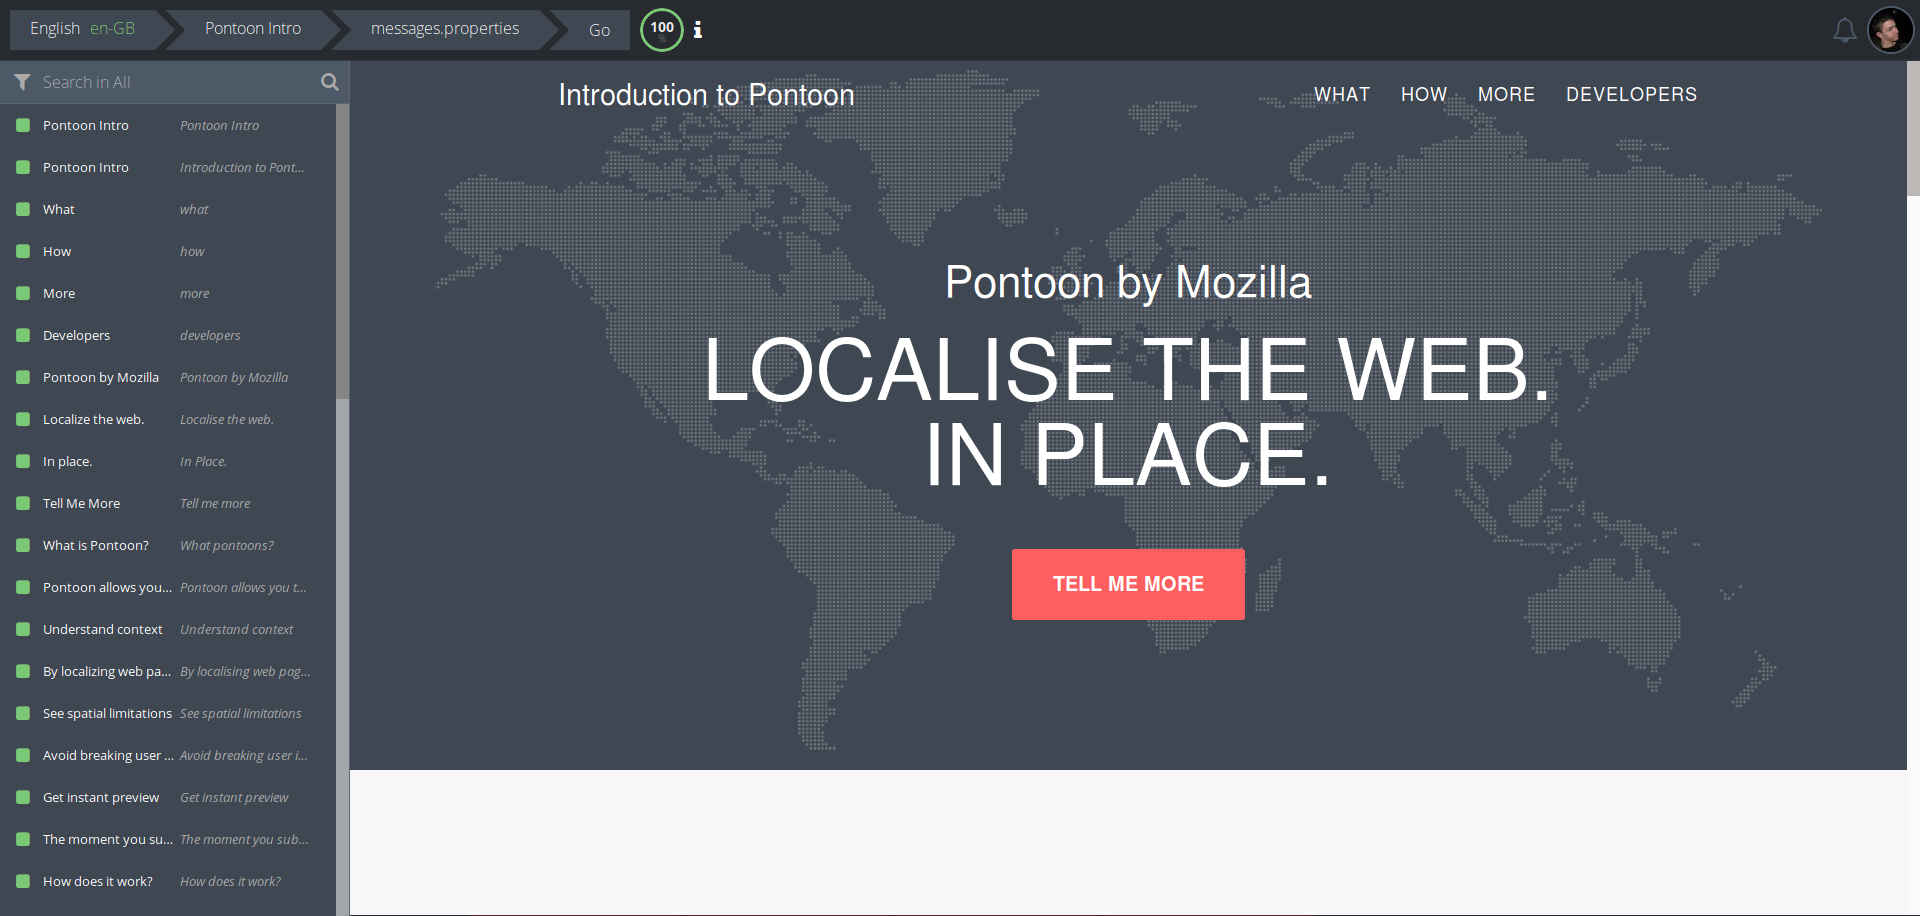The height and width of the screenshot is (916, 1920).
Task: Open the messages.properties resource selector
Action: pos(445,29)
